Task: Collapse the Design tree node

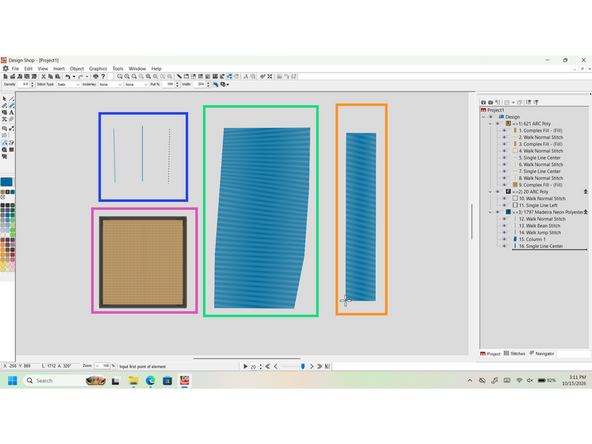Action: click(x=484, y=117)
